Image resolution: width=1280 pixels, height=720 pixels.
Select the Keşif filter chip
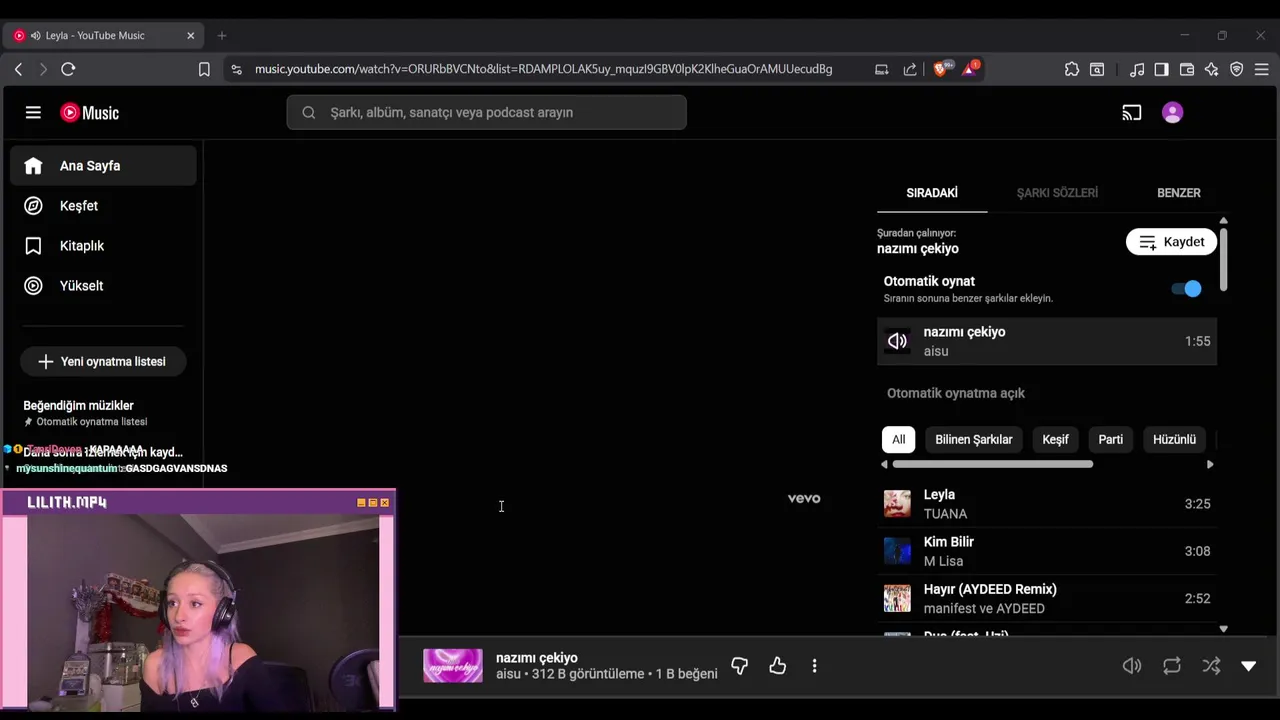point(1056,439)
